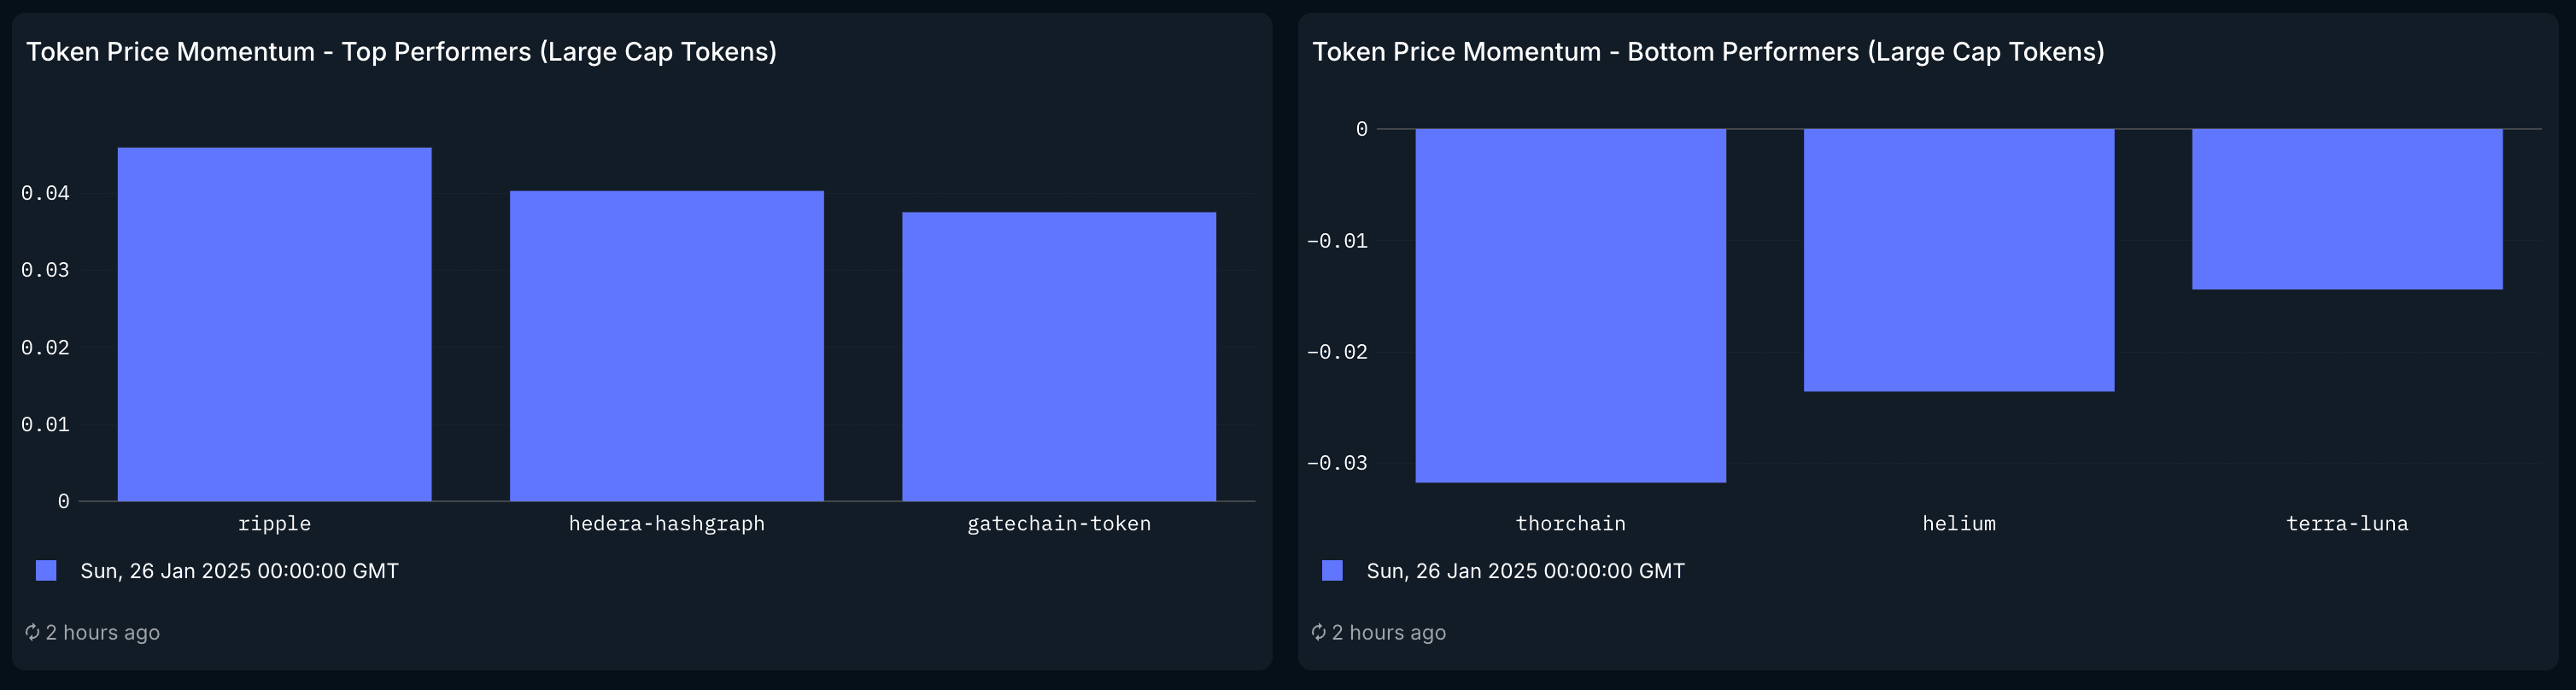Select the hedera-hashgraph bar

(x=666, y=346)
